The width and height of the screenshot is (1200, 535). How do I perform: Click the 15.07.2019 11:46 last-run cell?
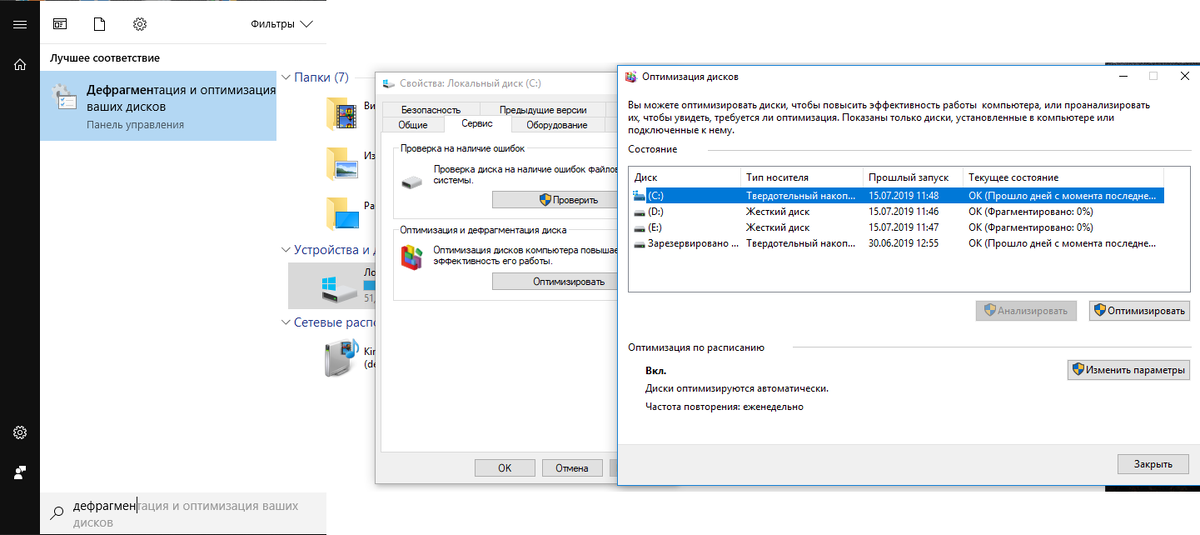point(905,212)
